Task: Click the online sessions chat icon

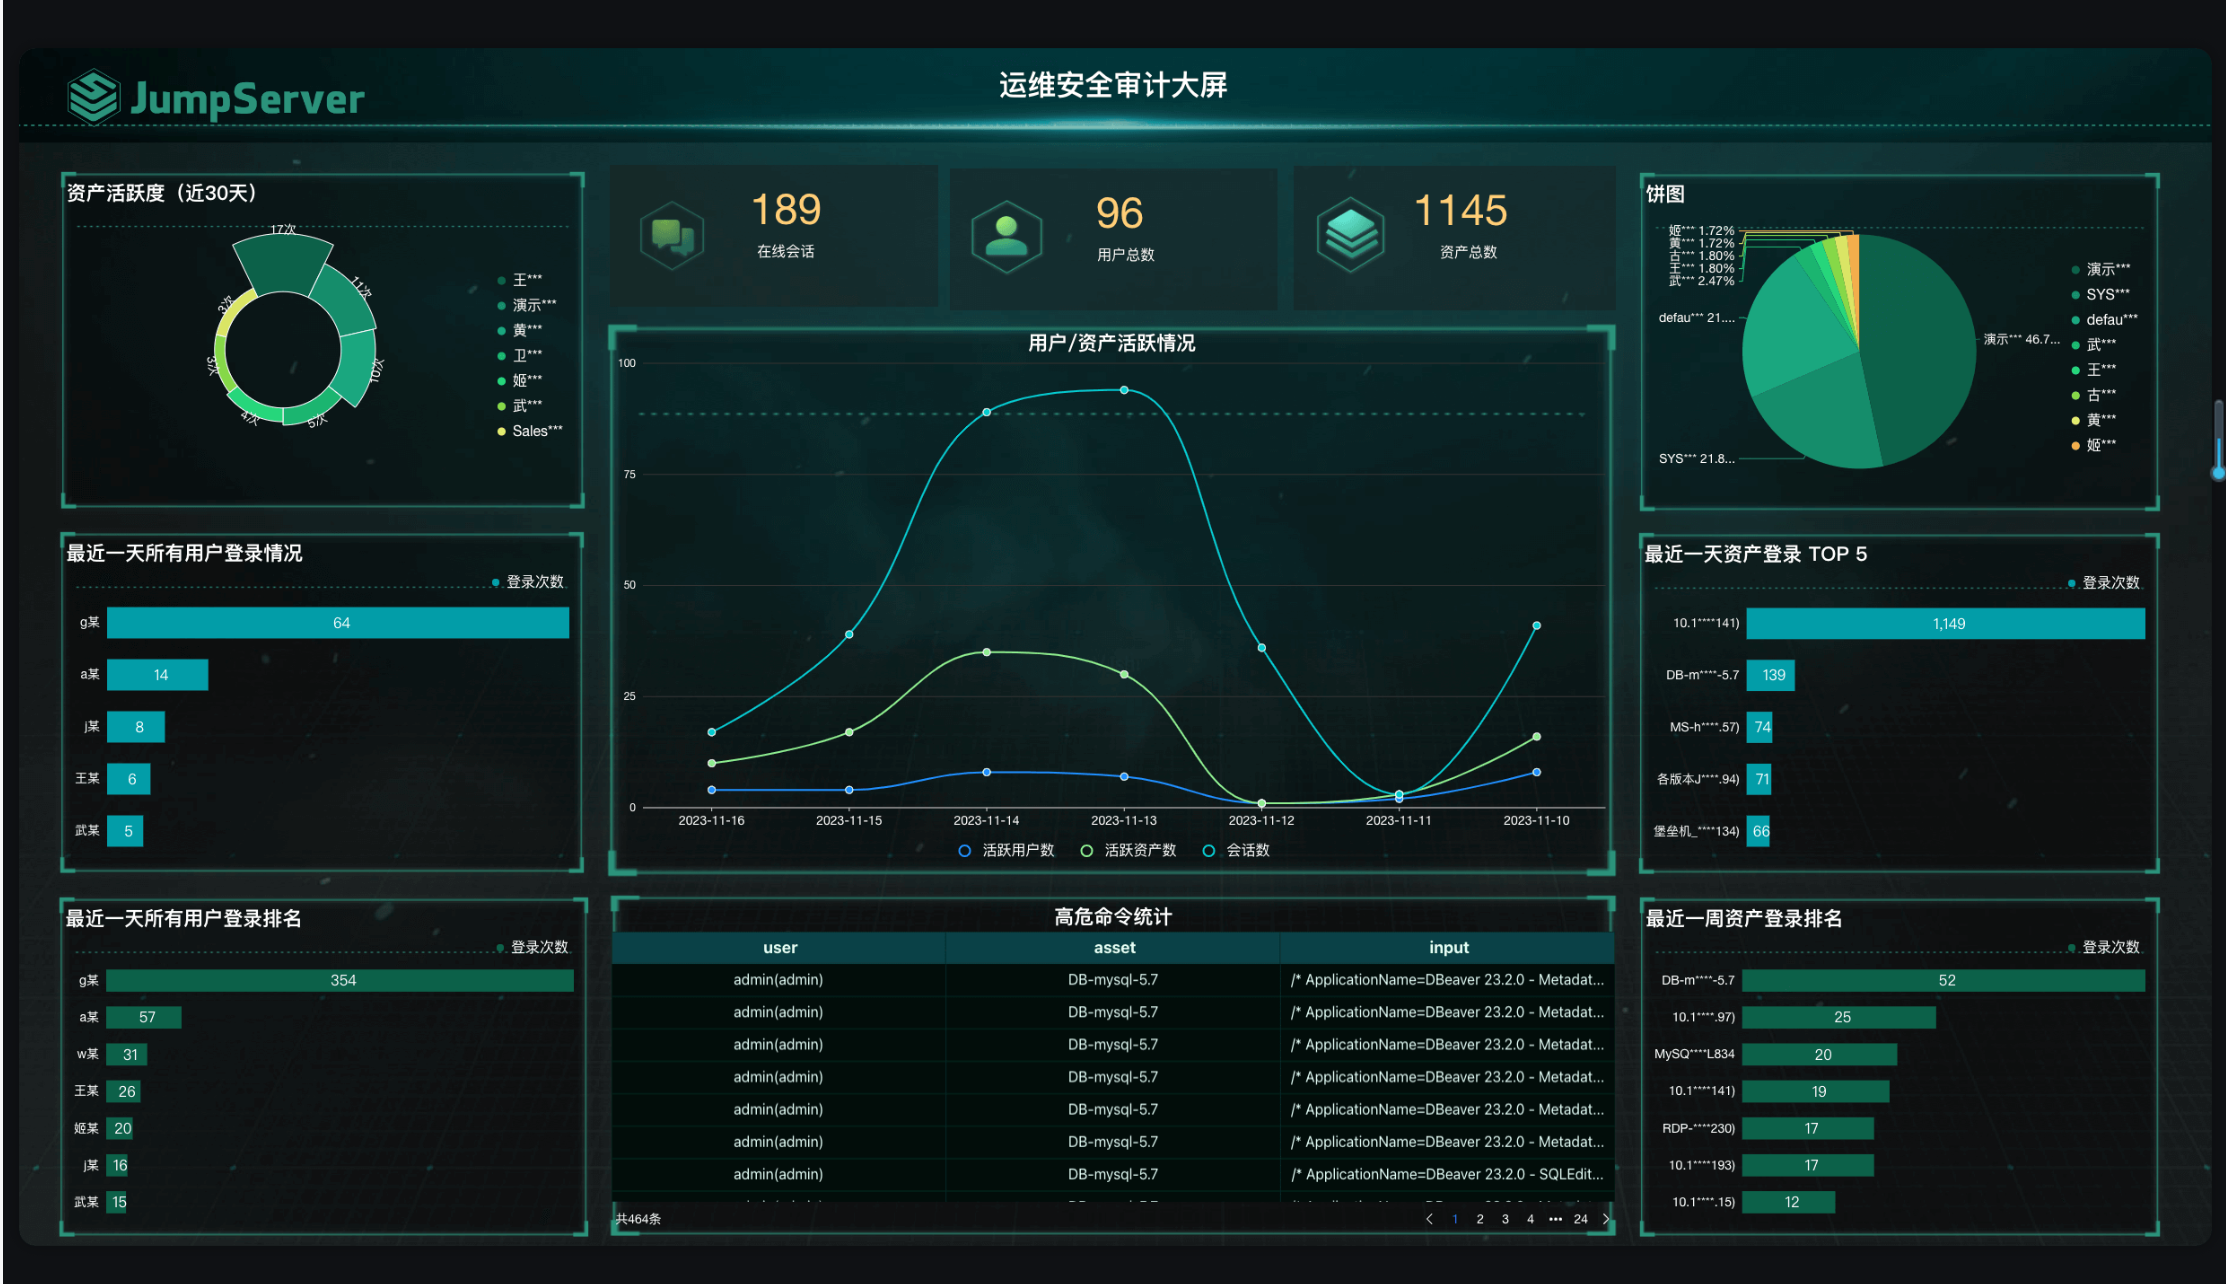Action: pyautogui.click(x=672, y=236)
